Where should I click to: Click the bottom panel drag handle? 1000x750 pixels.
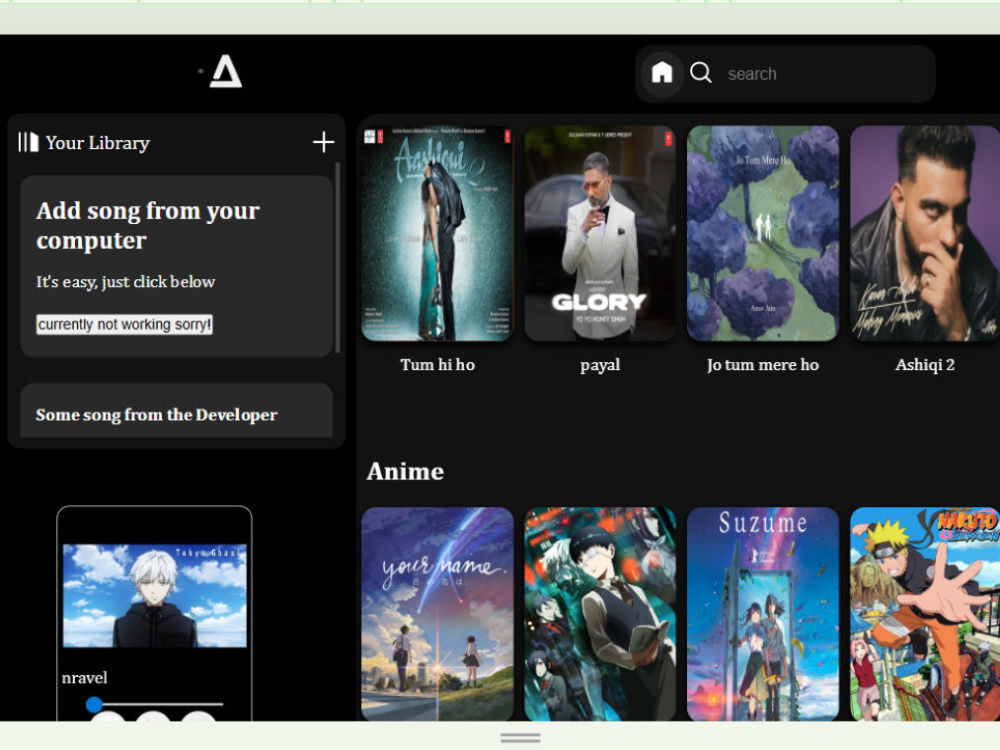[520, 738]
